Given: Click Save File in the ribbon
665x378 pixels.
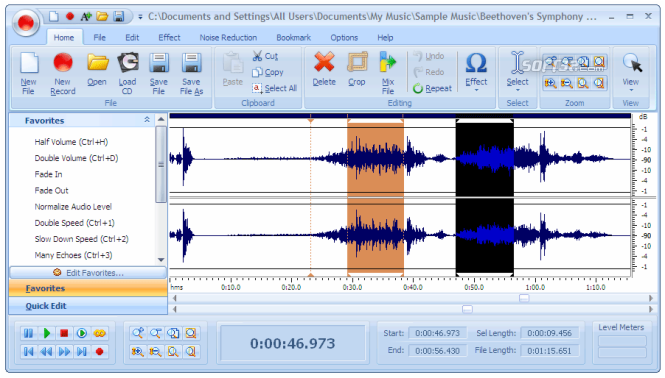Looking at the screenshot, I should 159,73.
